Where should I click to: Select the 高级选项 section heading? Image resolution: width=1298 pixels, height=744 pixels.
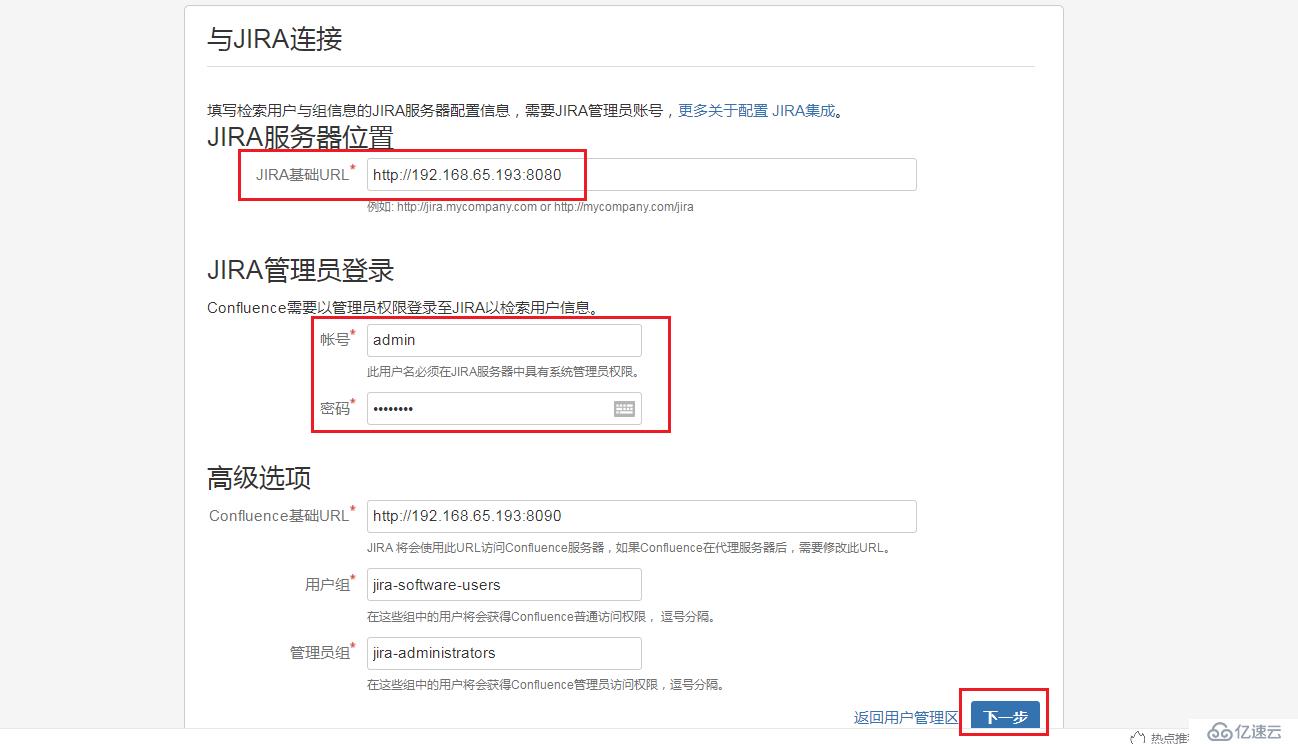(x=259, y=478)
